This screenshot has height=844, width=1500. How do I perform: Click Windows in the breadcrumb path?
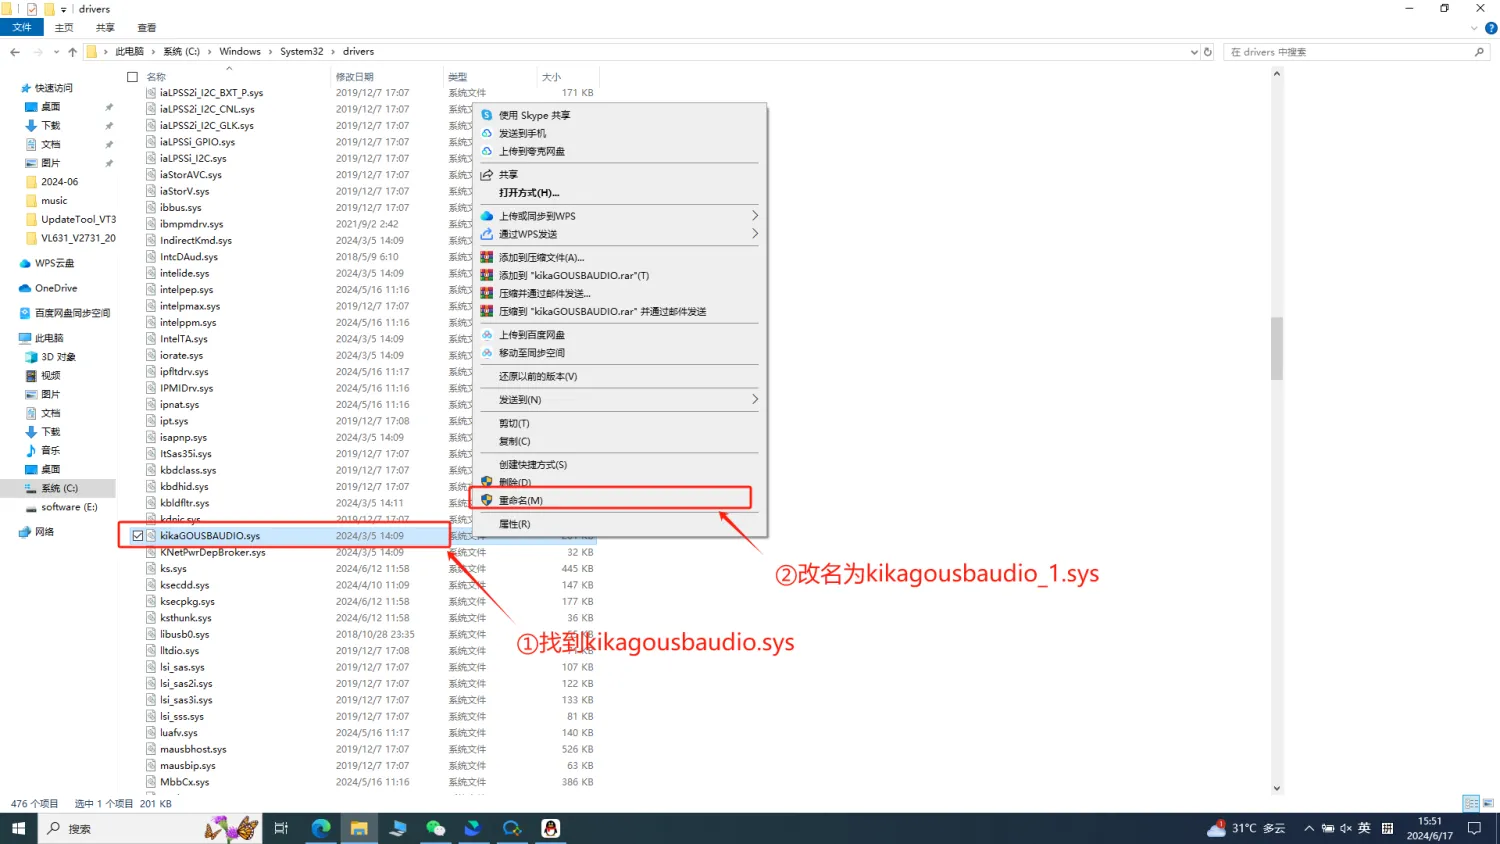click(x=240, y=52)
